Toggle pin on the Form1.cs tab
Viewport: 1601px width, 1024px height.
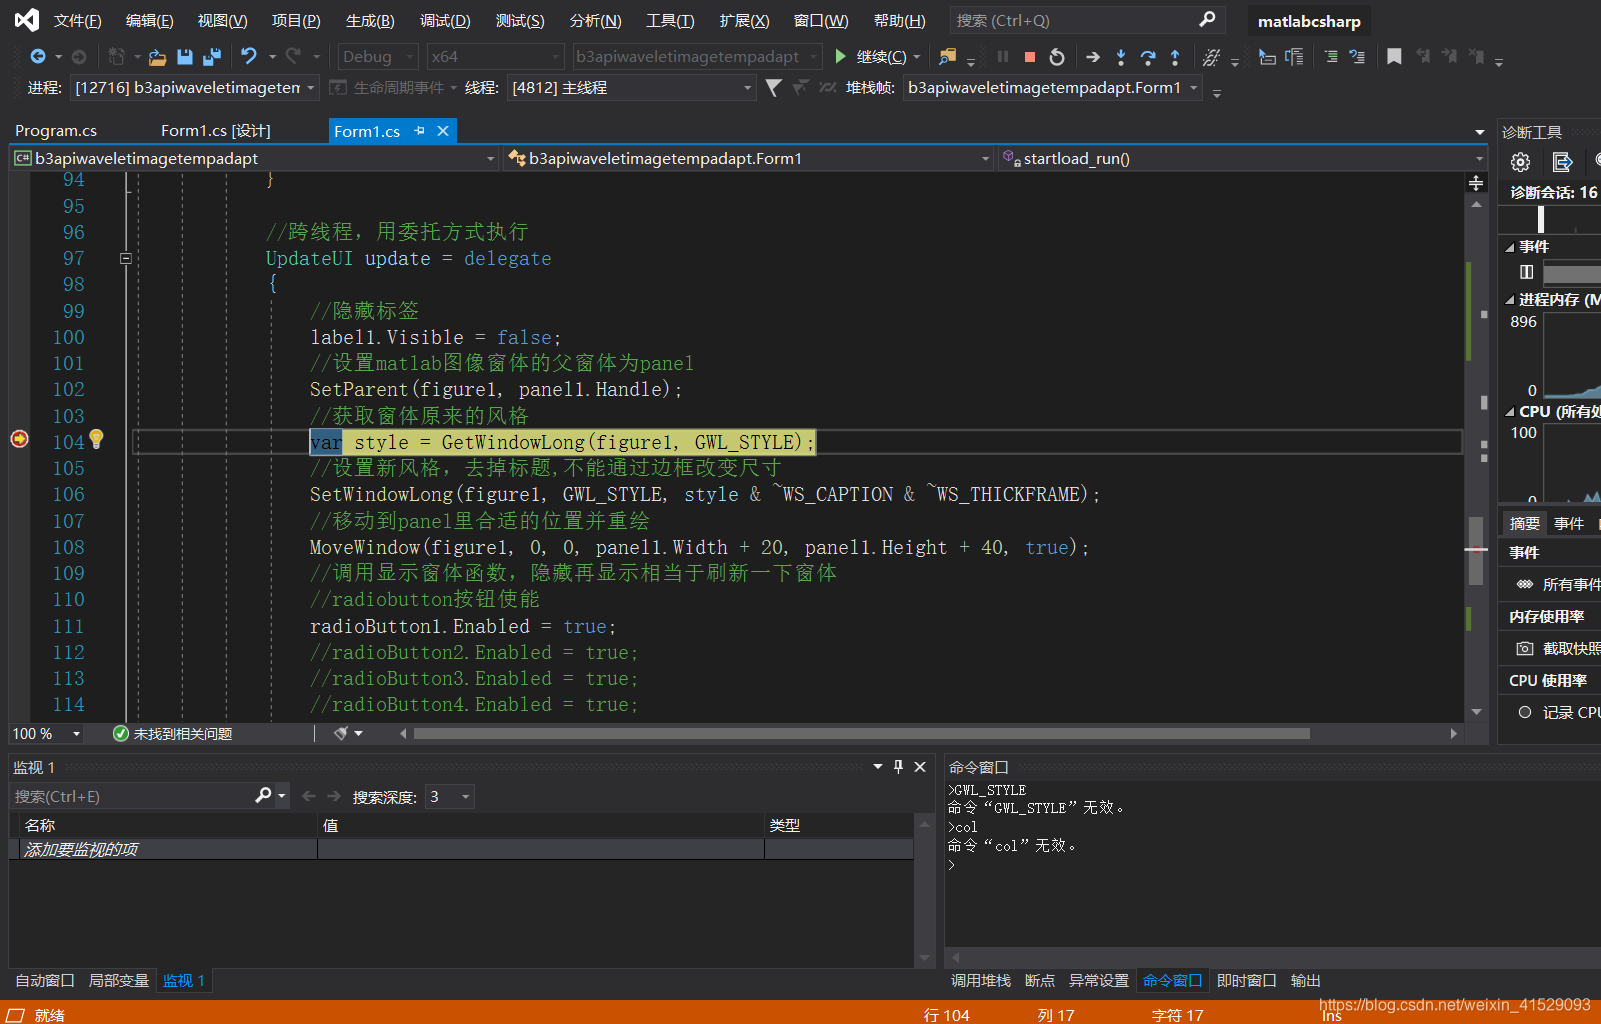[x=419, y=131]
